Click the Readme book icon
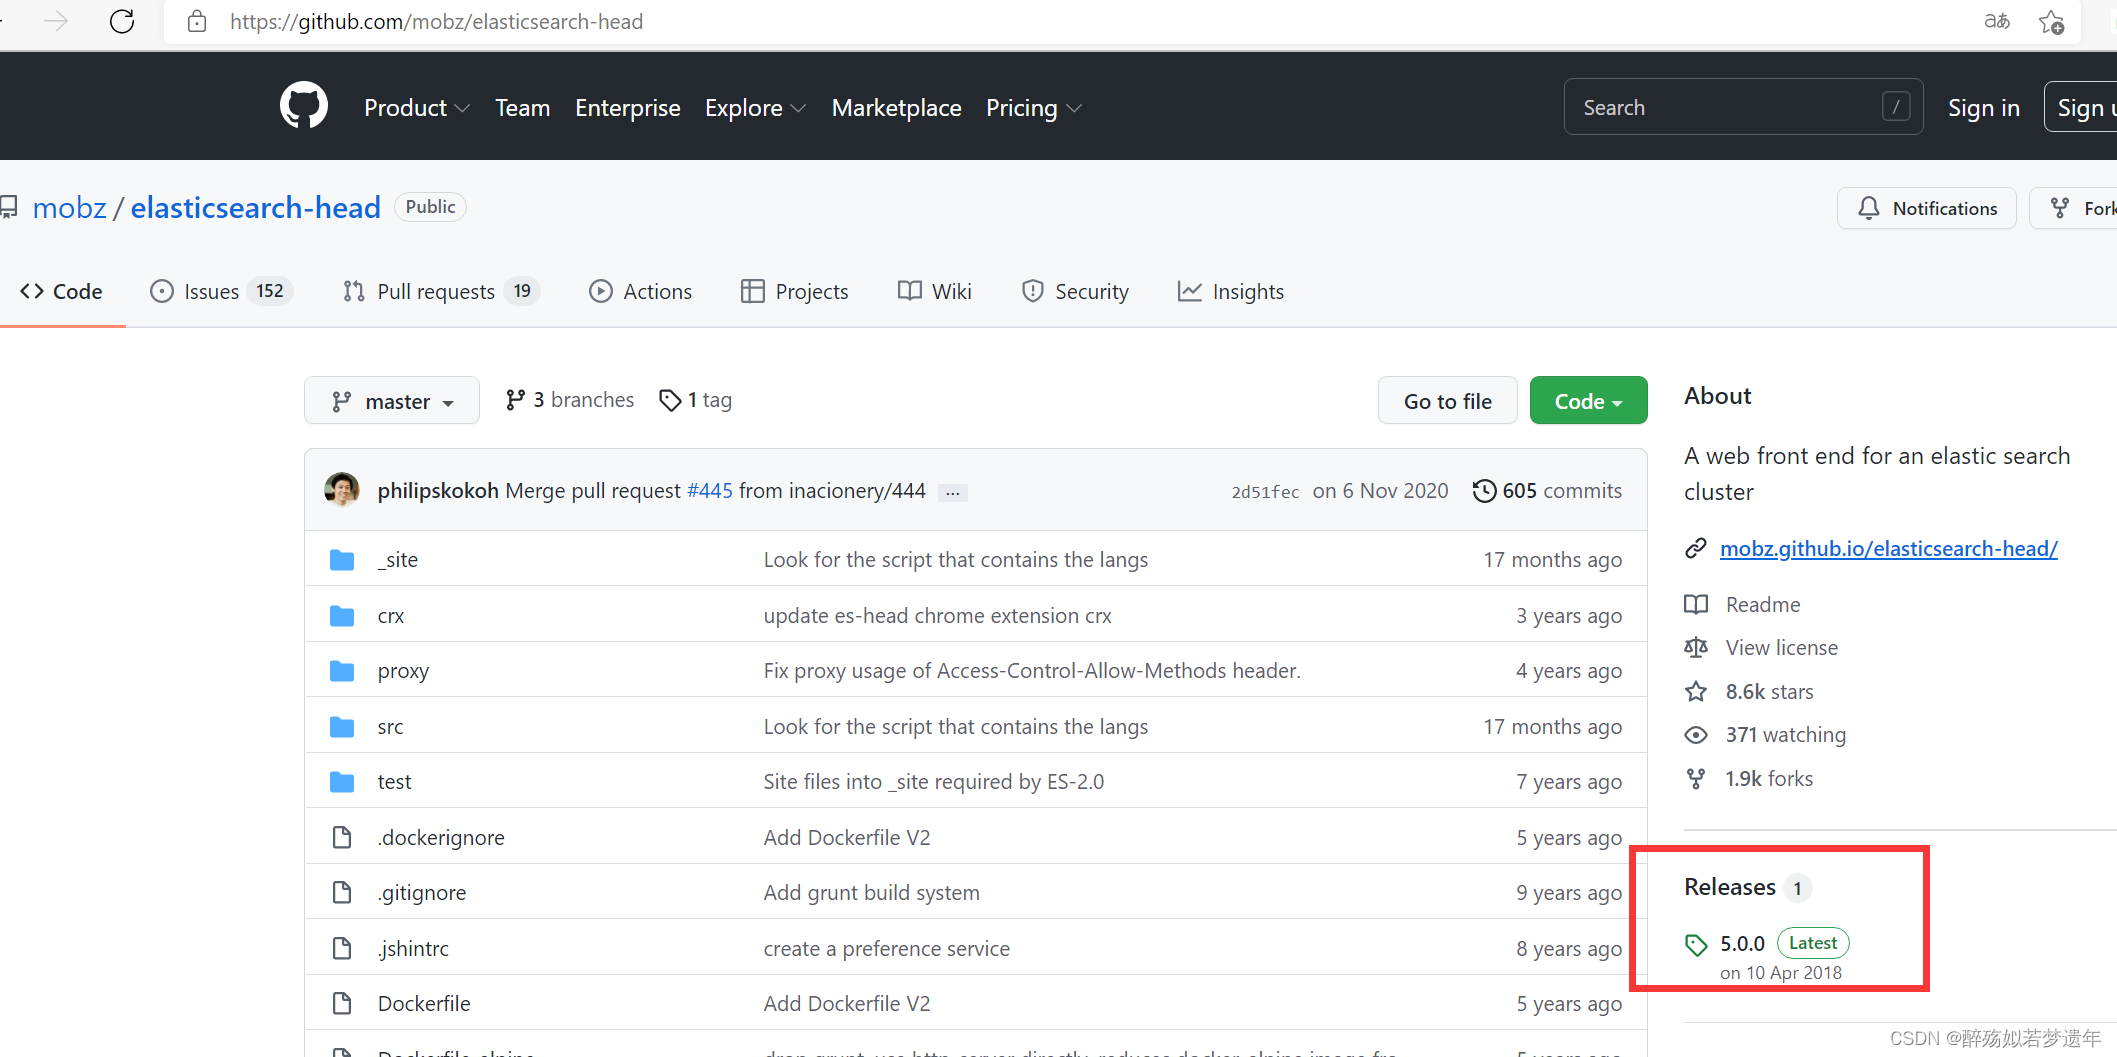 click(x=1696, y=604)
